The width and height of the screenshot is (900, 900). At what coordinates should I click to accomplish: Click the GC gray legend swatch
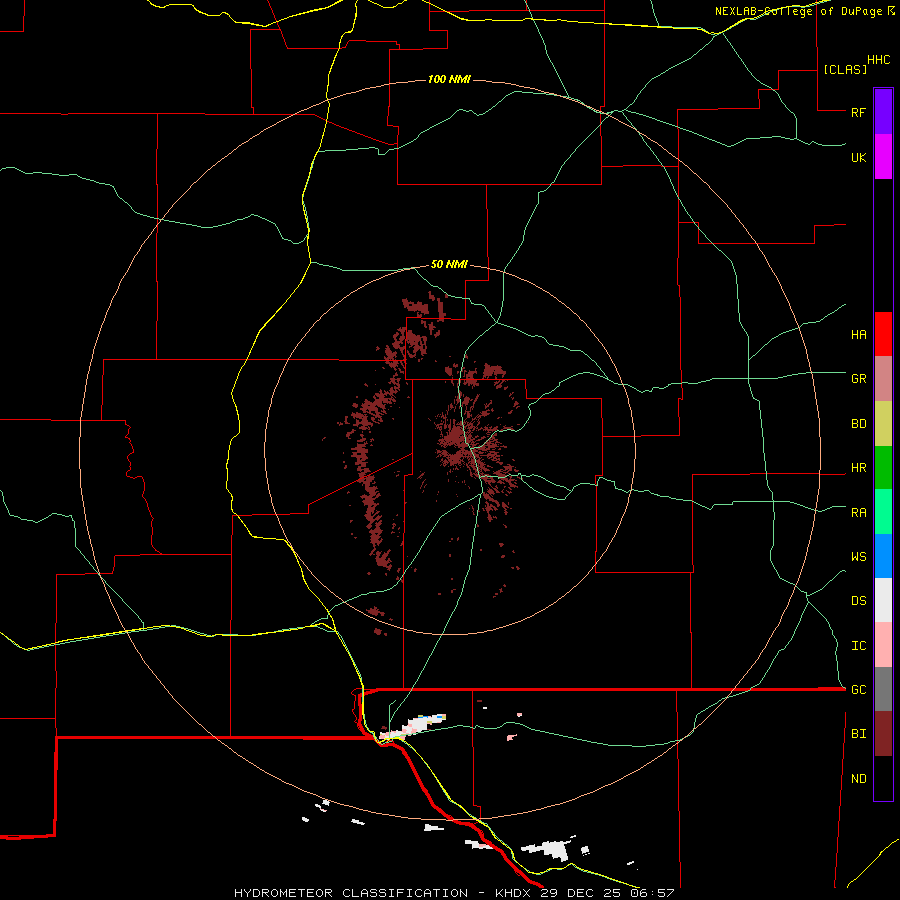pos(883,689)
